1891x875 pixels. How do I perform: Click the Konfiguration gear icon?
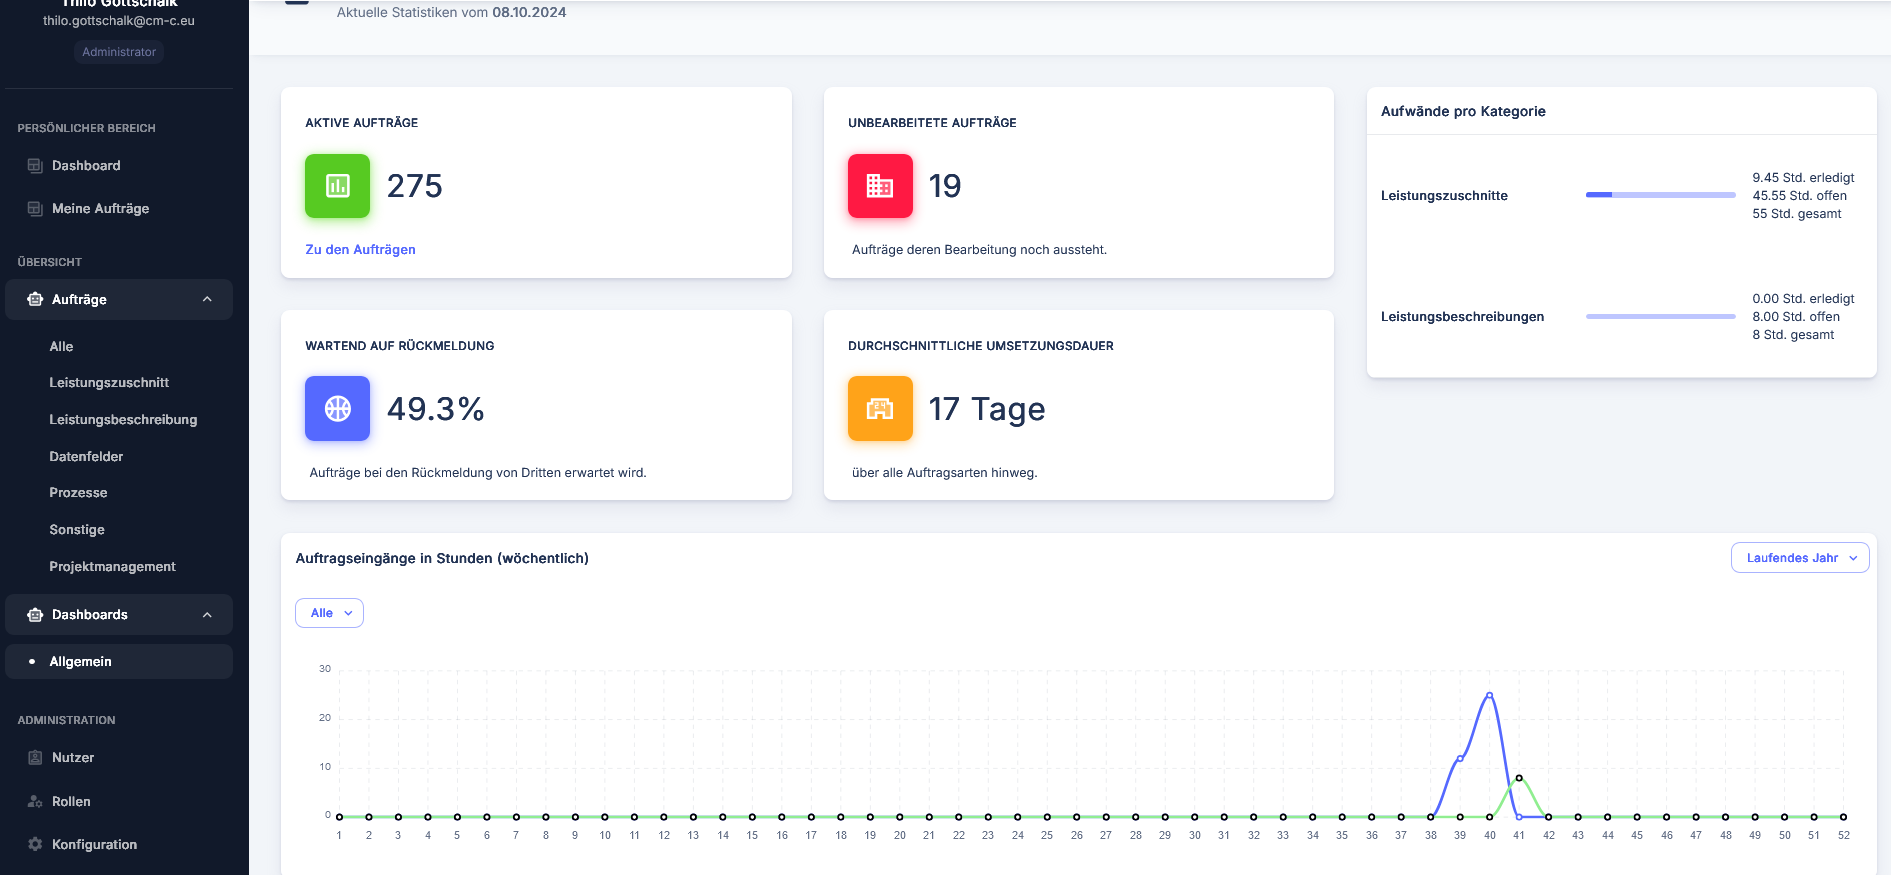coord(35,845)
